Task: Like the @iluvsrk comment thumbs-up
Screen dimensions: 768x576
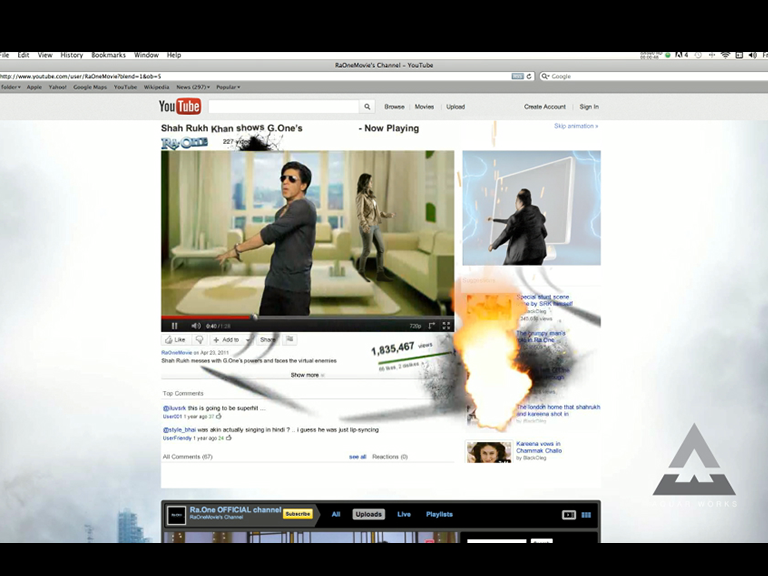Action: click(218, 416)
